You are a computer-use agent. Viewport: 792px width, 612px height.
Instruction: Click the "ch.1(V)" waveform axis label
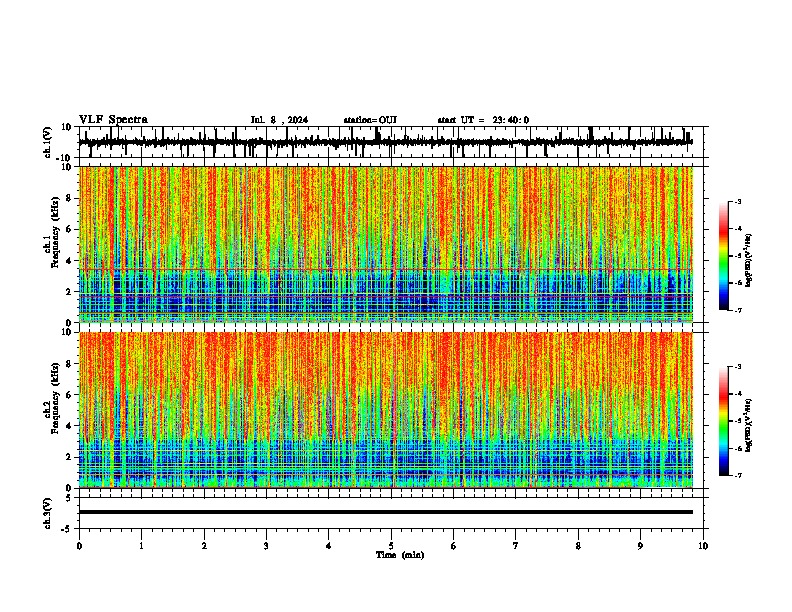[x=47, y=142]
